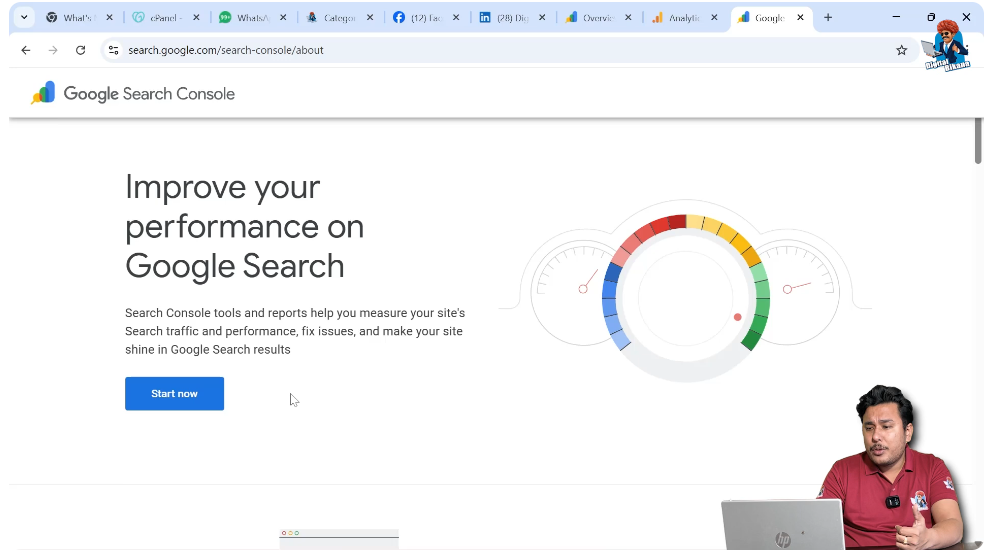This screenshot has width=986, height=552.
Task: Click the Google Search Console title text
Action: pos(149,94)
